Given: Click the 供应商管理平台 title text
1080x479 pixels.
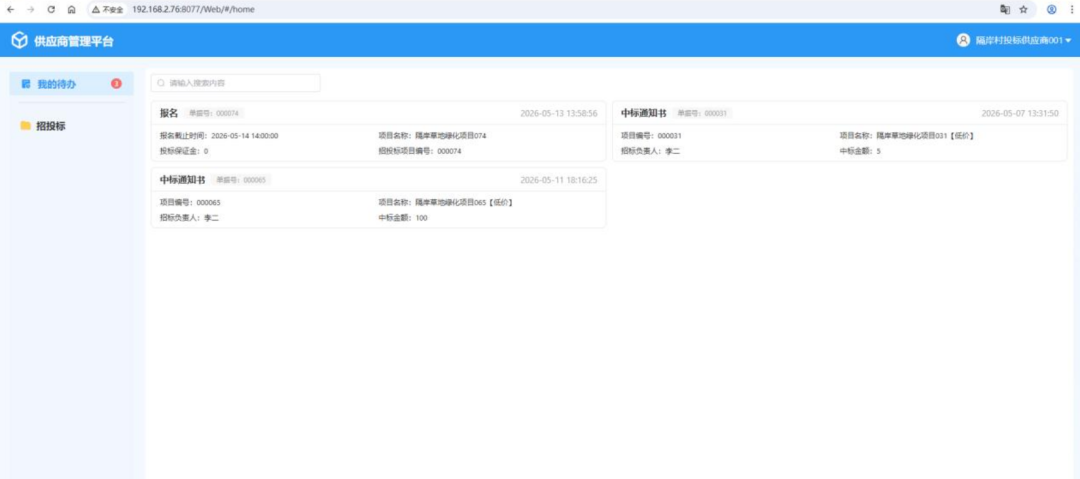Looking at the screenshot, I should pyautogui.click(x=74, y=41).
